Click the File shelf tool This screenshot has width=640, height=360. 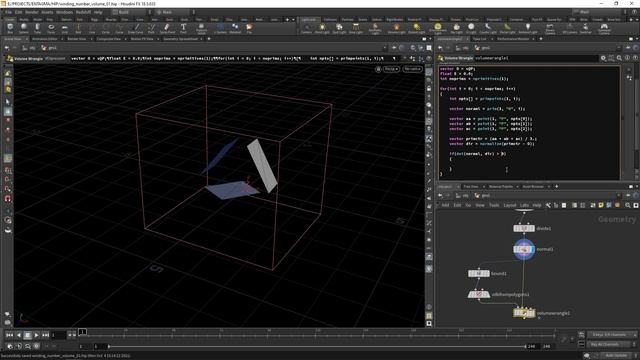click(x=249, y=28)
